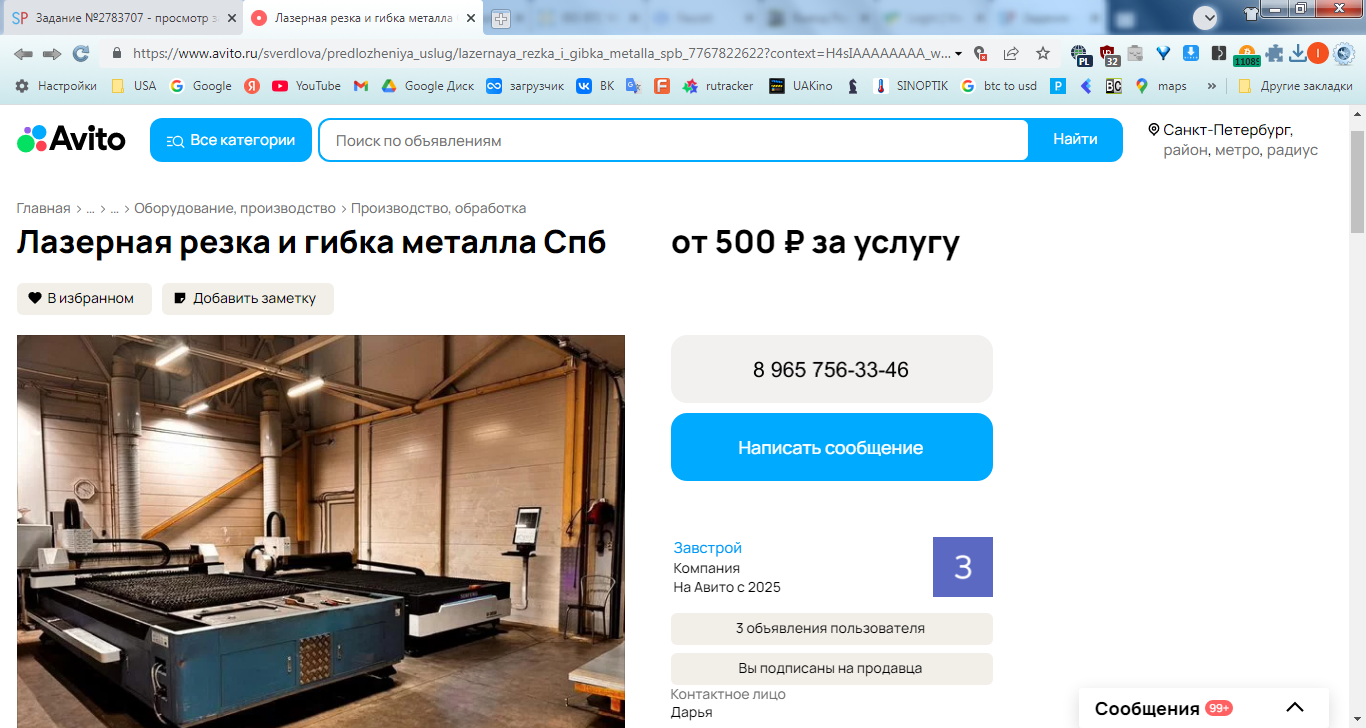Open the maps bookmark

[1161, 86]
